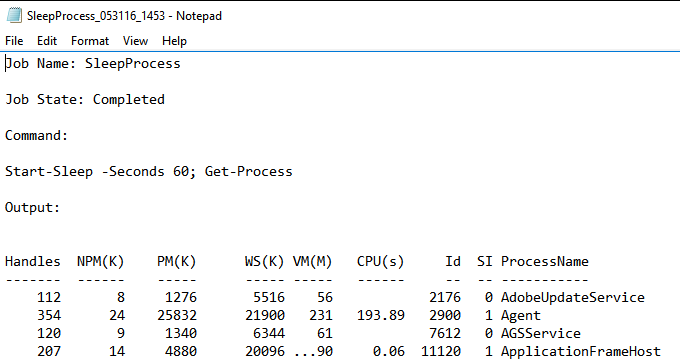
Task: Click the Id value 2900
Action: point(445,316)
